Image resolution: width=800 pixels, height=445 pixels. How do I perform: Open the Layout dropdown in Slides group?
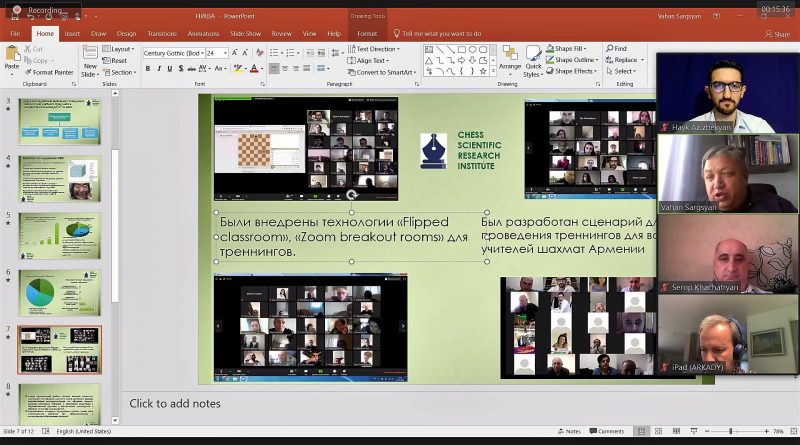pyautogui.click(x=121, y=48)
